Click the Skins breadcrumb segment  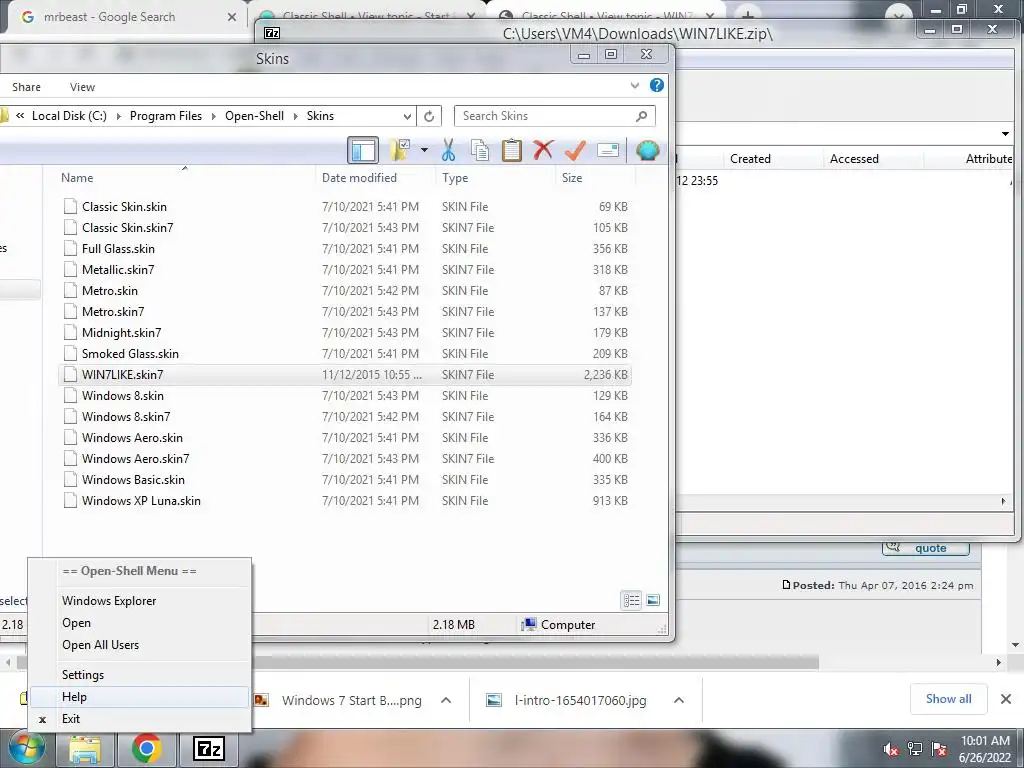(x=320, y=116)
